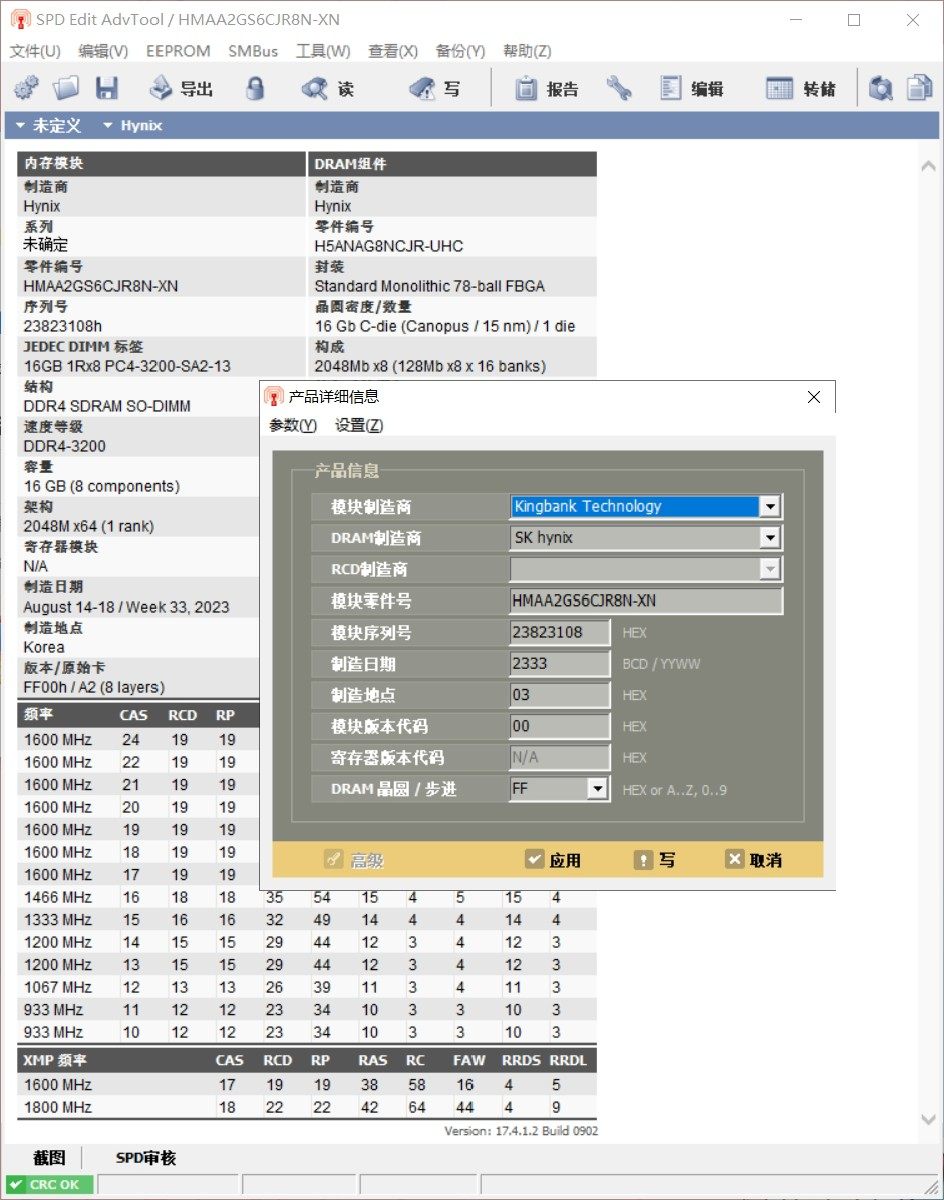Click the 制造日期 field showing 2333

pyautogui.click(x=560, y=663)
